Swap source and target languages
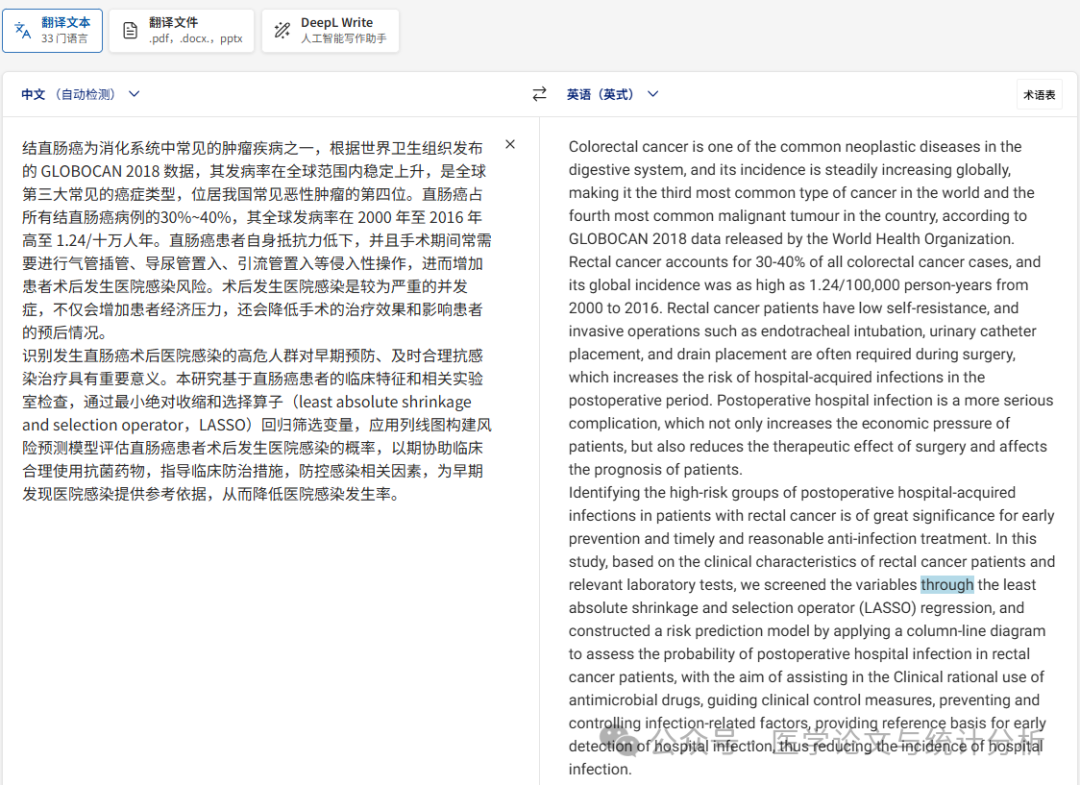1080x785 pixels. (539, 94)
